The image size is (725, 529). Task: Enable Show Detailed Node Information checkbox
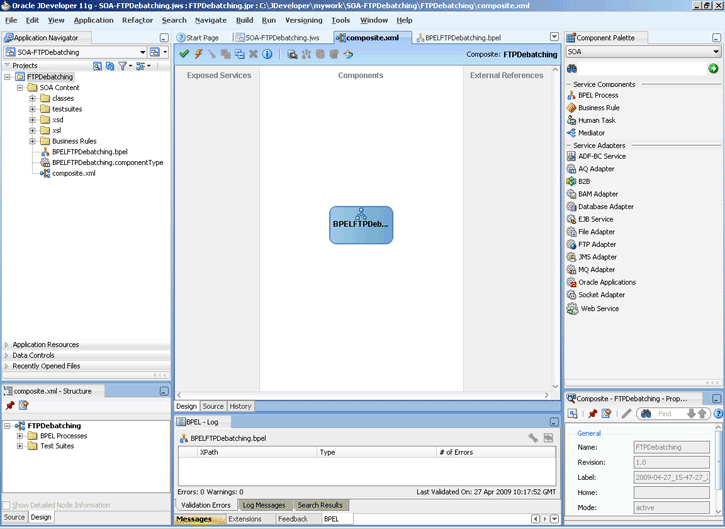(6, 505)
